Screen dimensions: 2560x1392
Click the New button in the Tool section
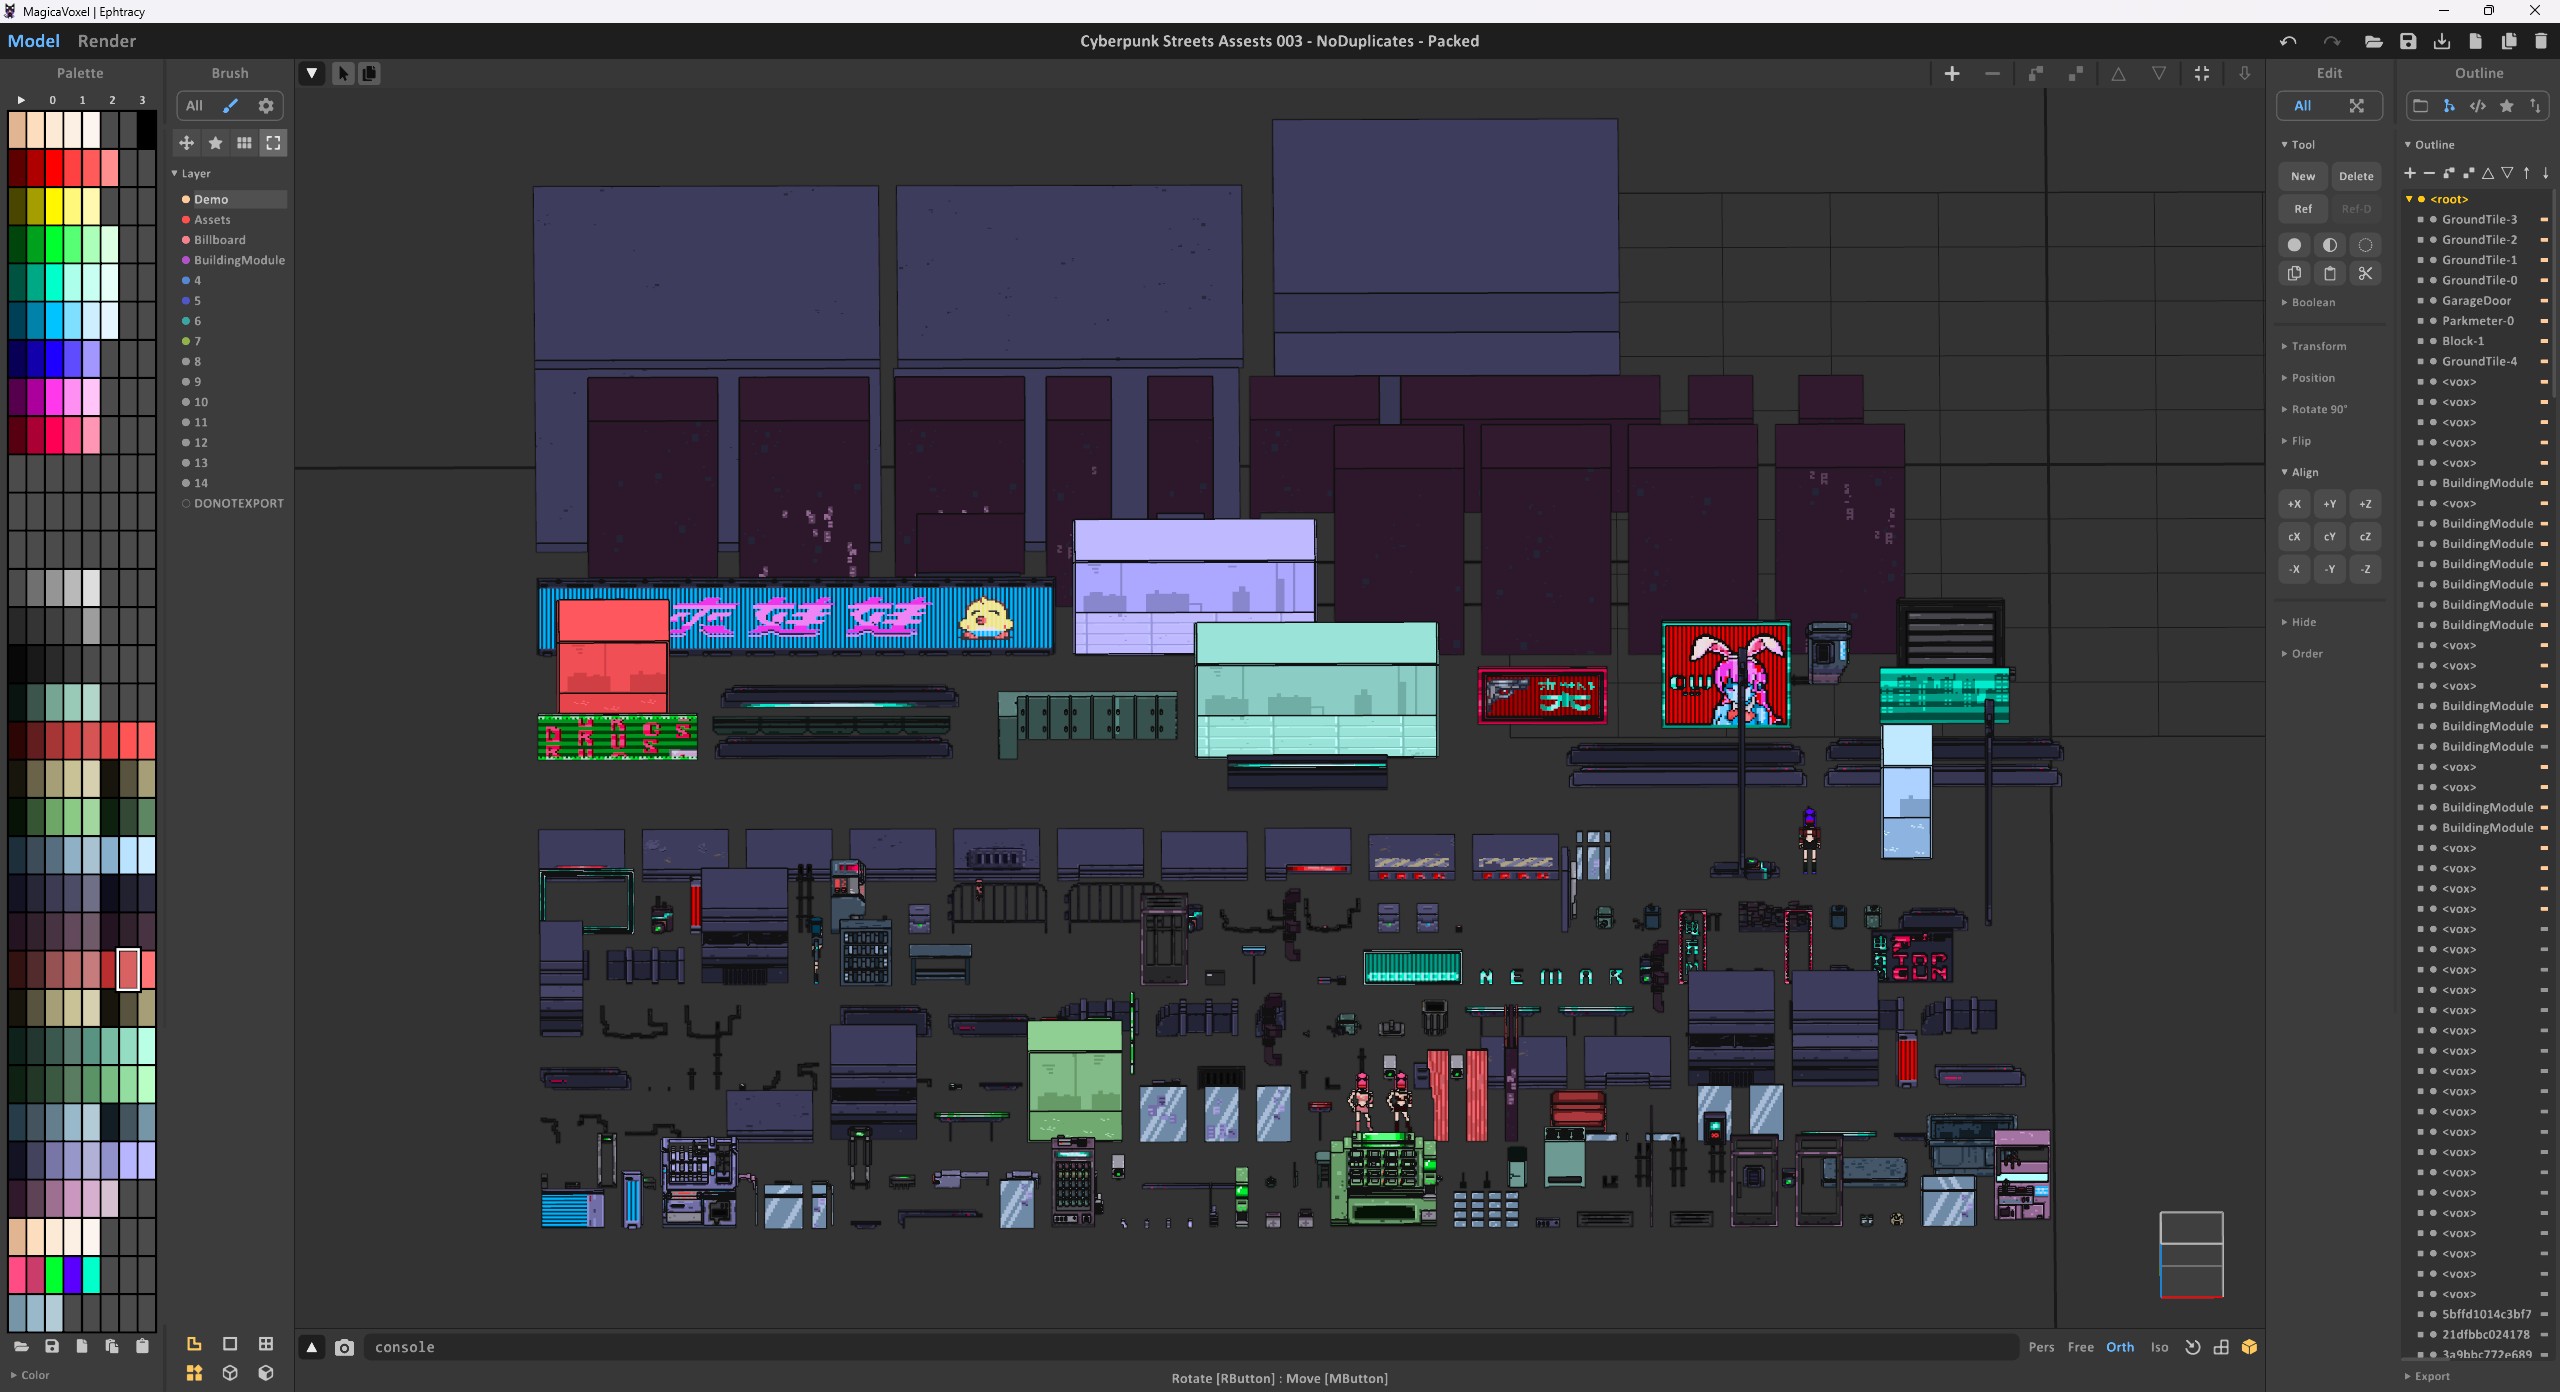click(x=2303, y=176)
